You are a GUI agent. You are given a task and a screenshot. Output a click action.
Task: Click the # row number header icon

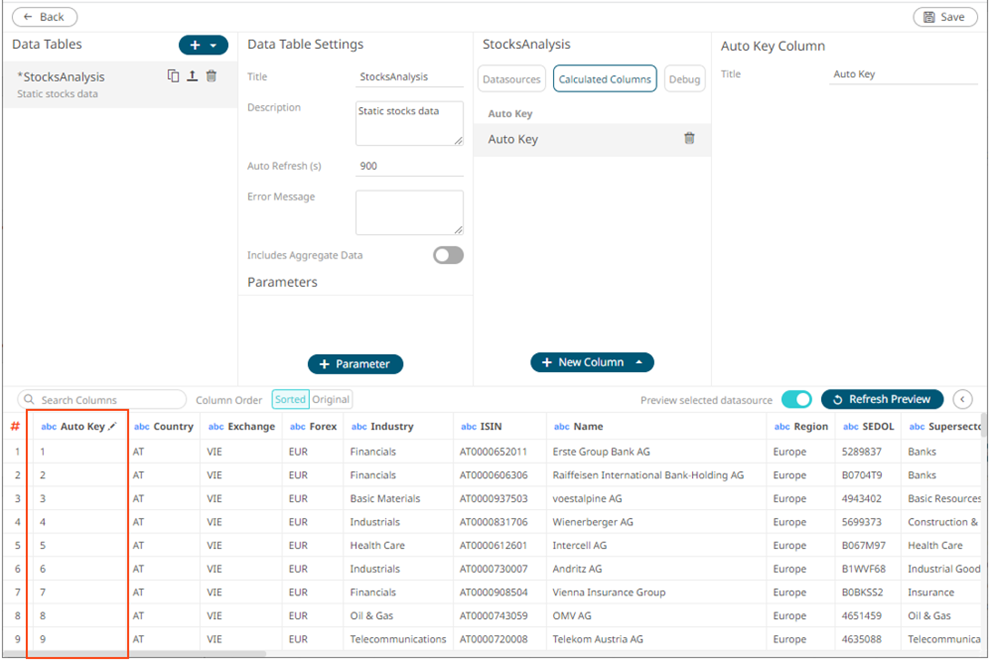tap(14, 426)
